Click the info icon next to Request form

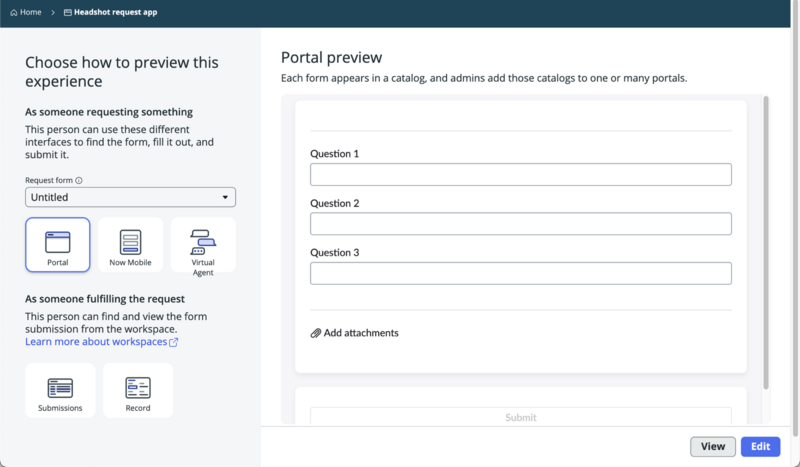point(79,180)
